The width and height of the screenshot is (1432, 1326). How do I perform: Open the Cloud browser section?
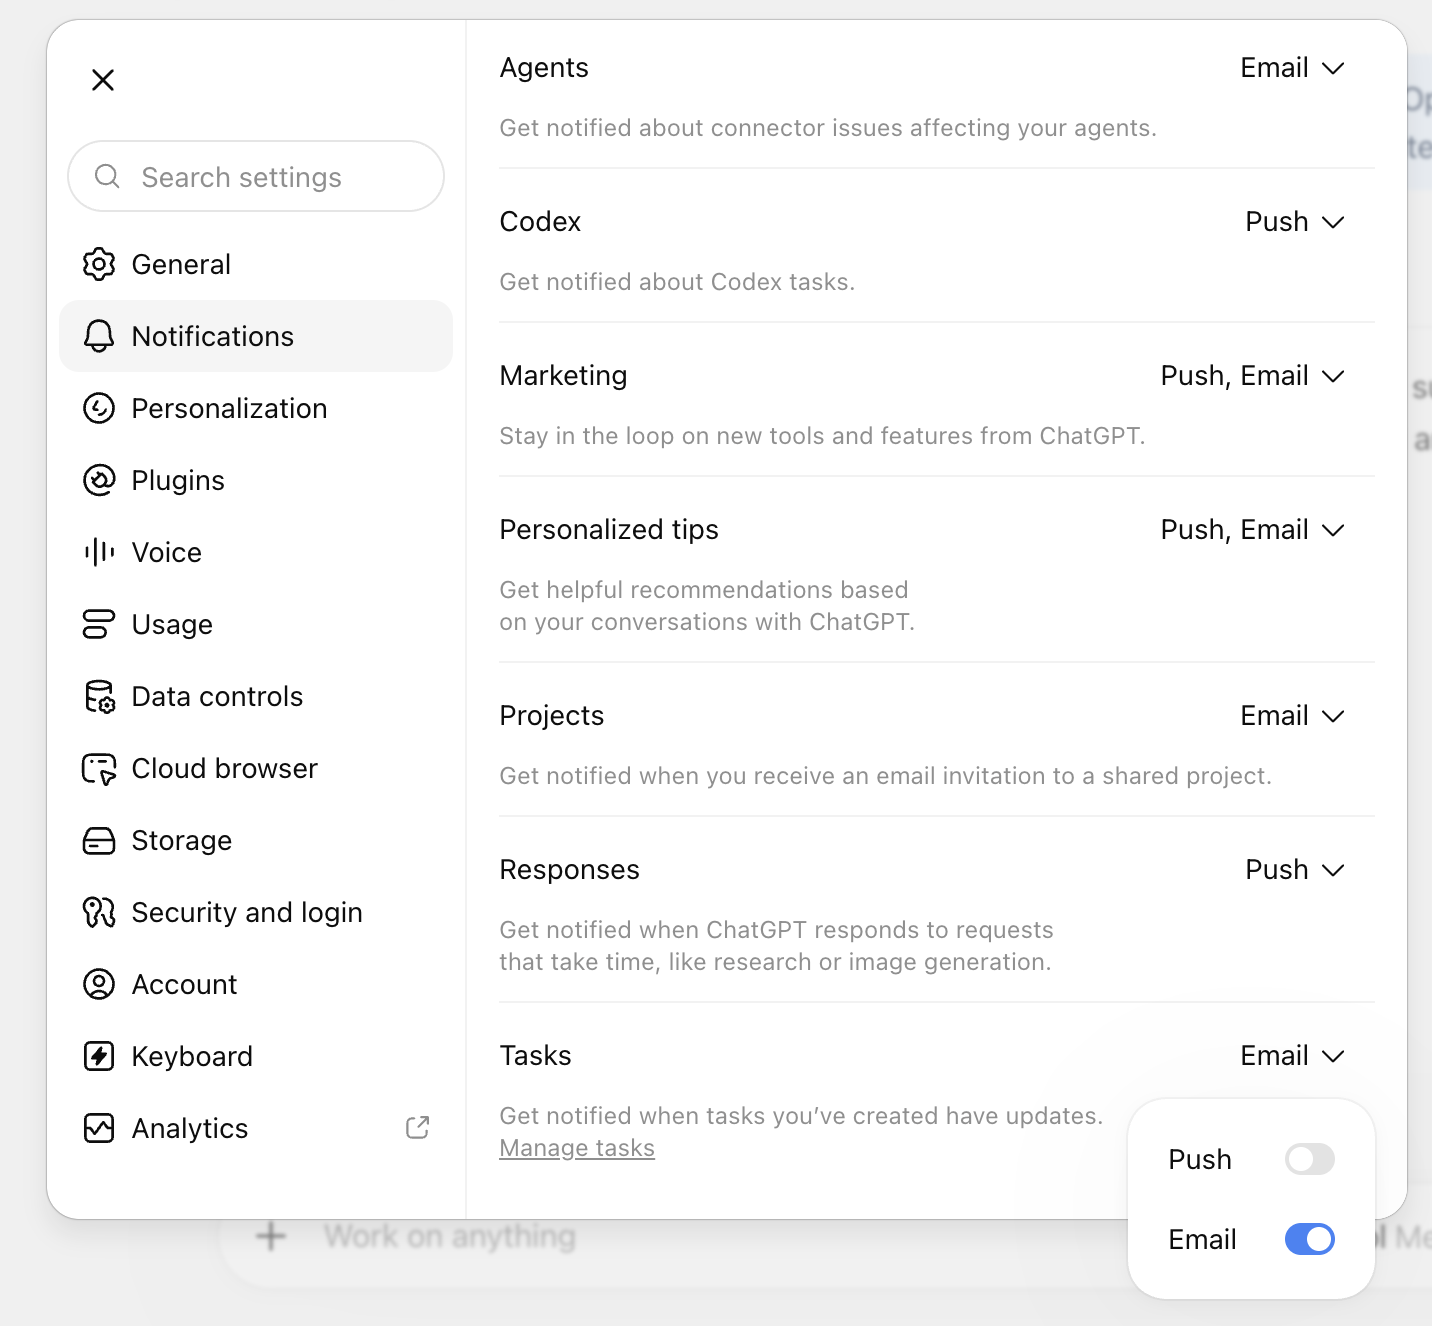(x=256, y=768)
